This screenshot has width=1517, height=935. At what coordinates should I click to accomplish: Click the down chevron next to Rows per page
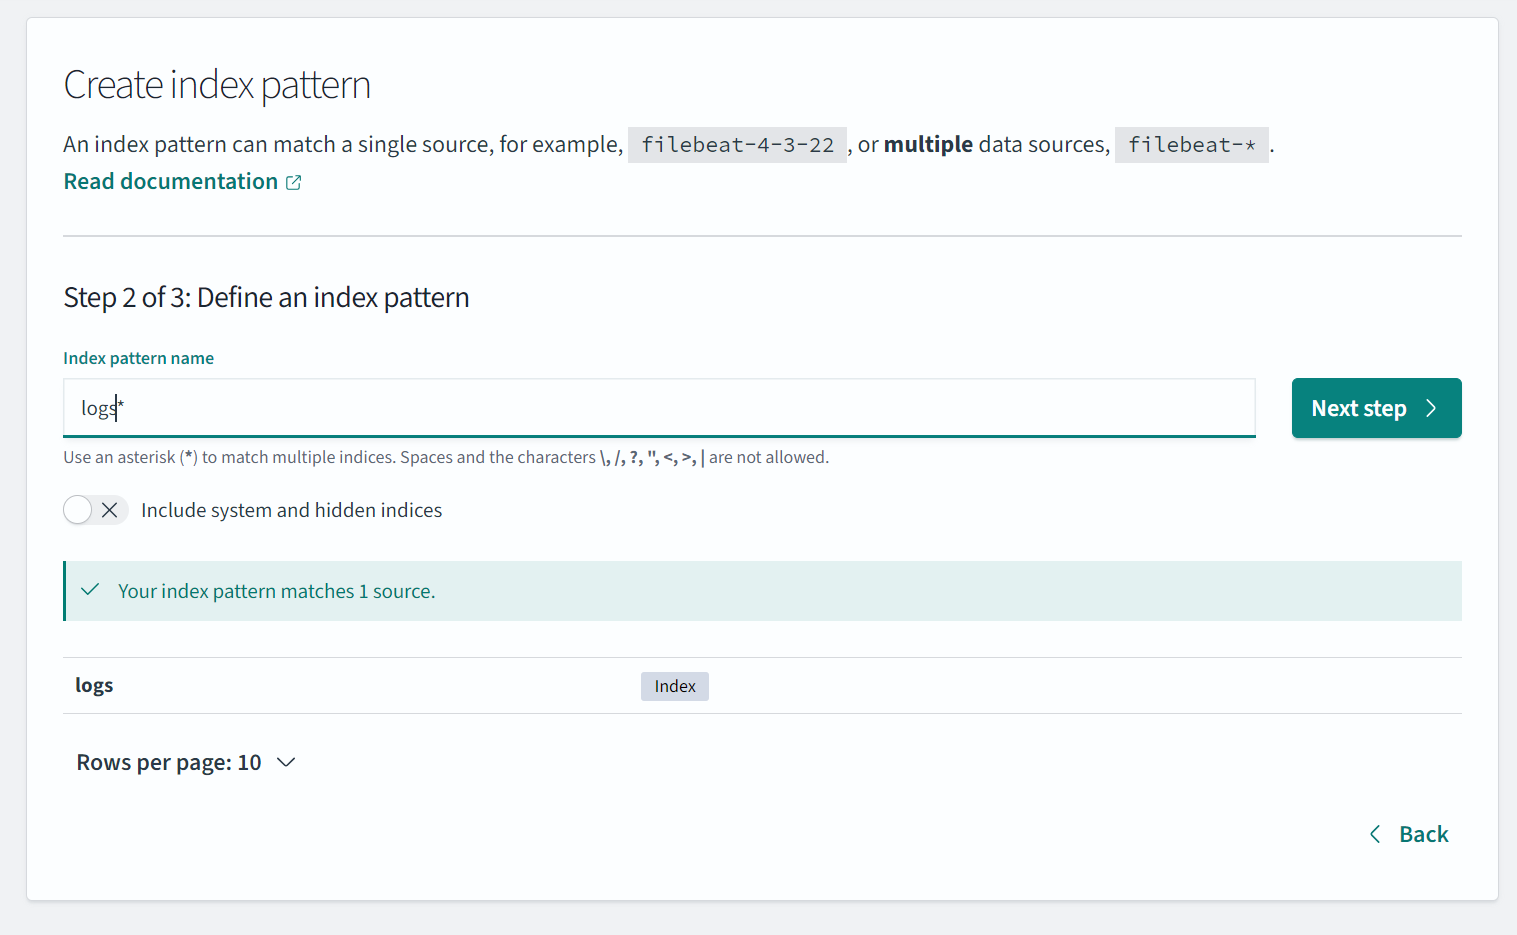point(286,762)
